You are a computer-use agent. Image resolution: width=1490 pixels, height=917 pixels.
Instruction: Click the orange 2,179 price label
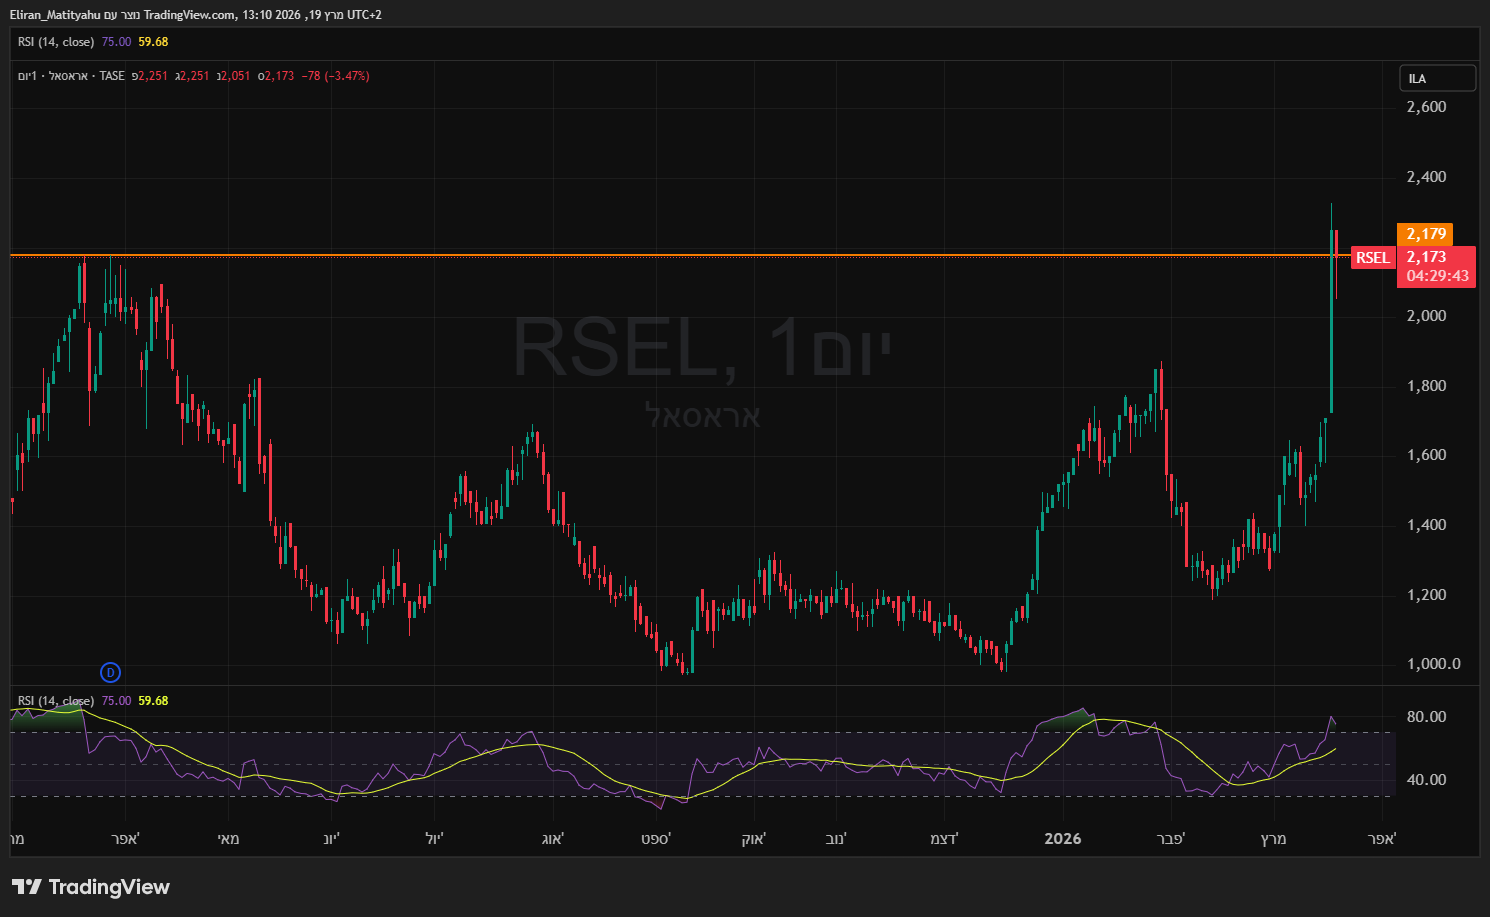1425,234
